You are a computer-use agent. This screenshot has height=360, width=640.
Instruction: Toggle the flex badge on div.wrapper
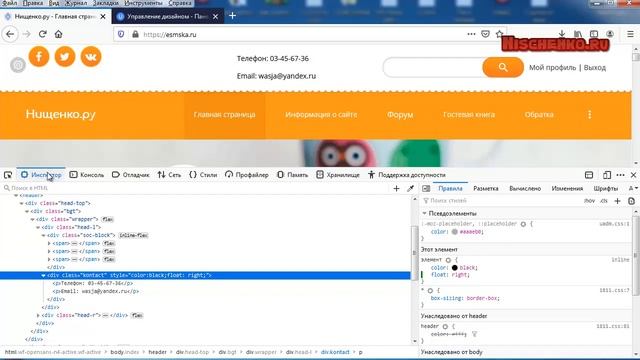pyautogui.click(x=107, y=219)
